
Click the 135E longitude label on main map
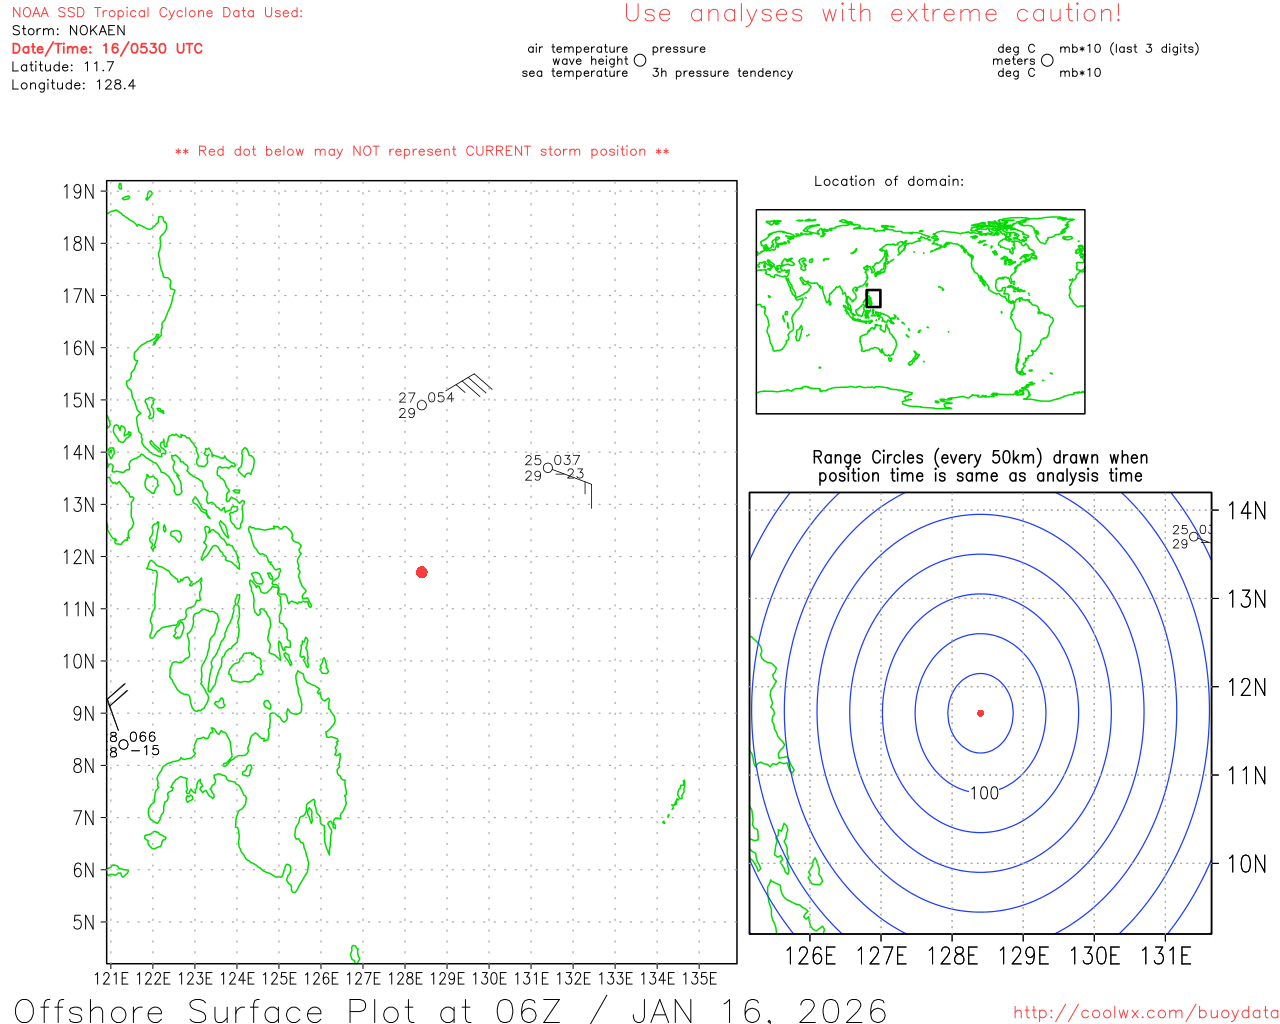(x=699, y=978)
